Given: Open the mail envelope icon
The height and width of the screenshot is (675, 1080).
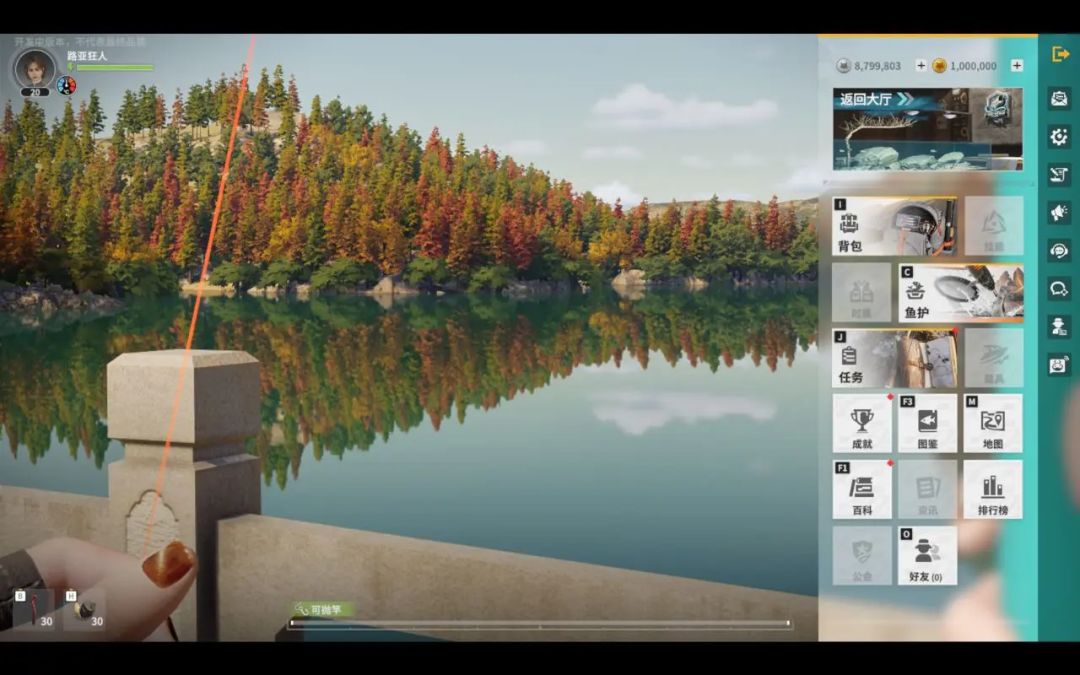Looking at the screenshot, I should [x=1059, y=98].
